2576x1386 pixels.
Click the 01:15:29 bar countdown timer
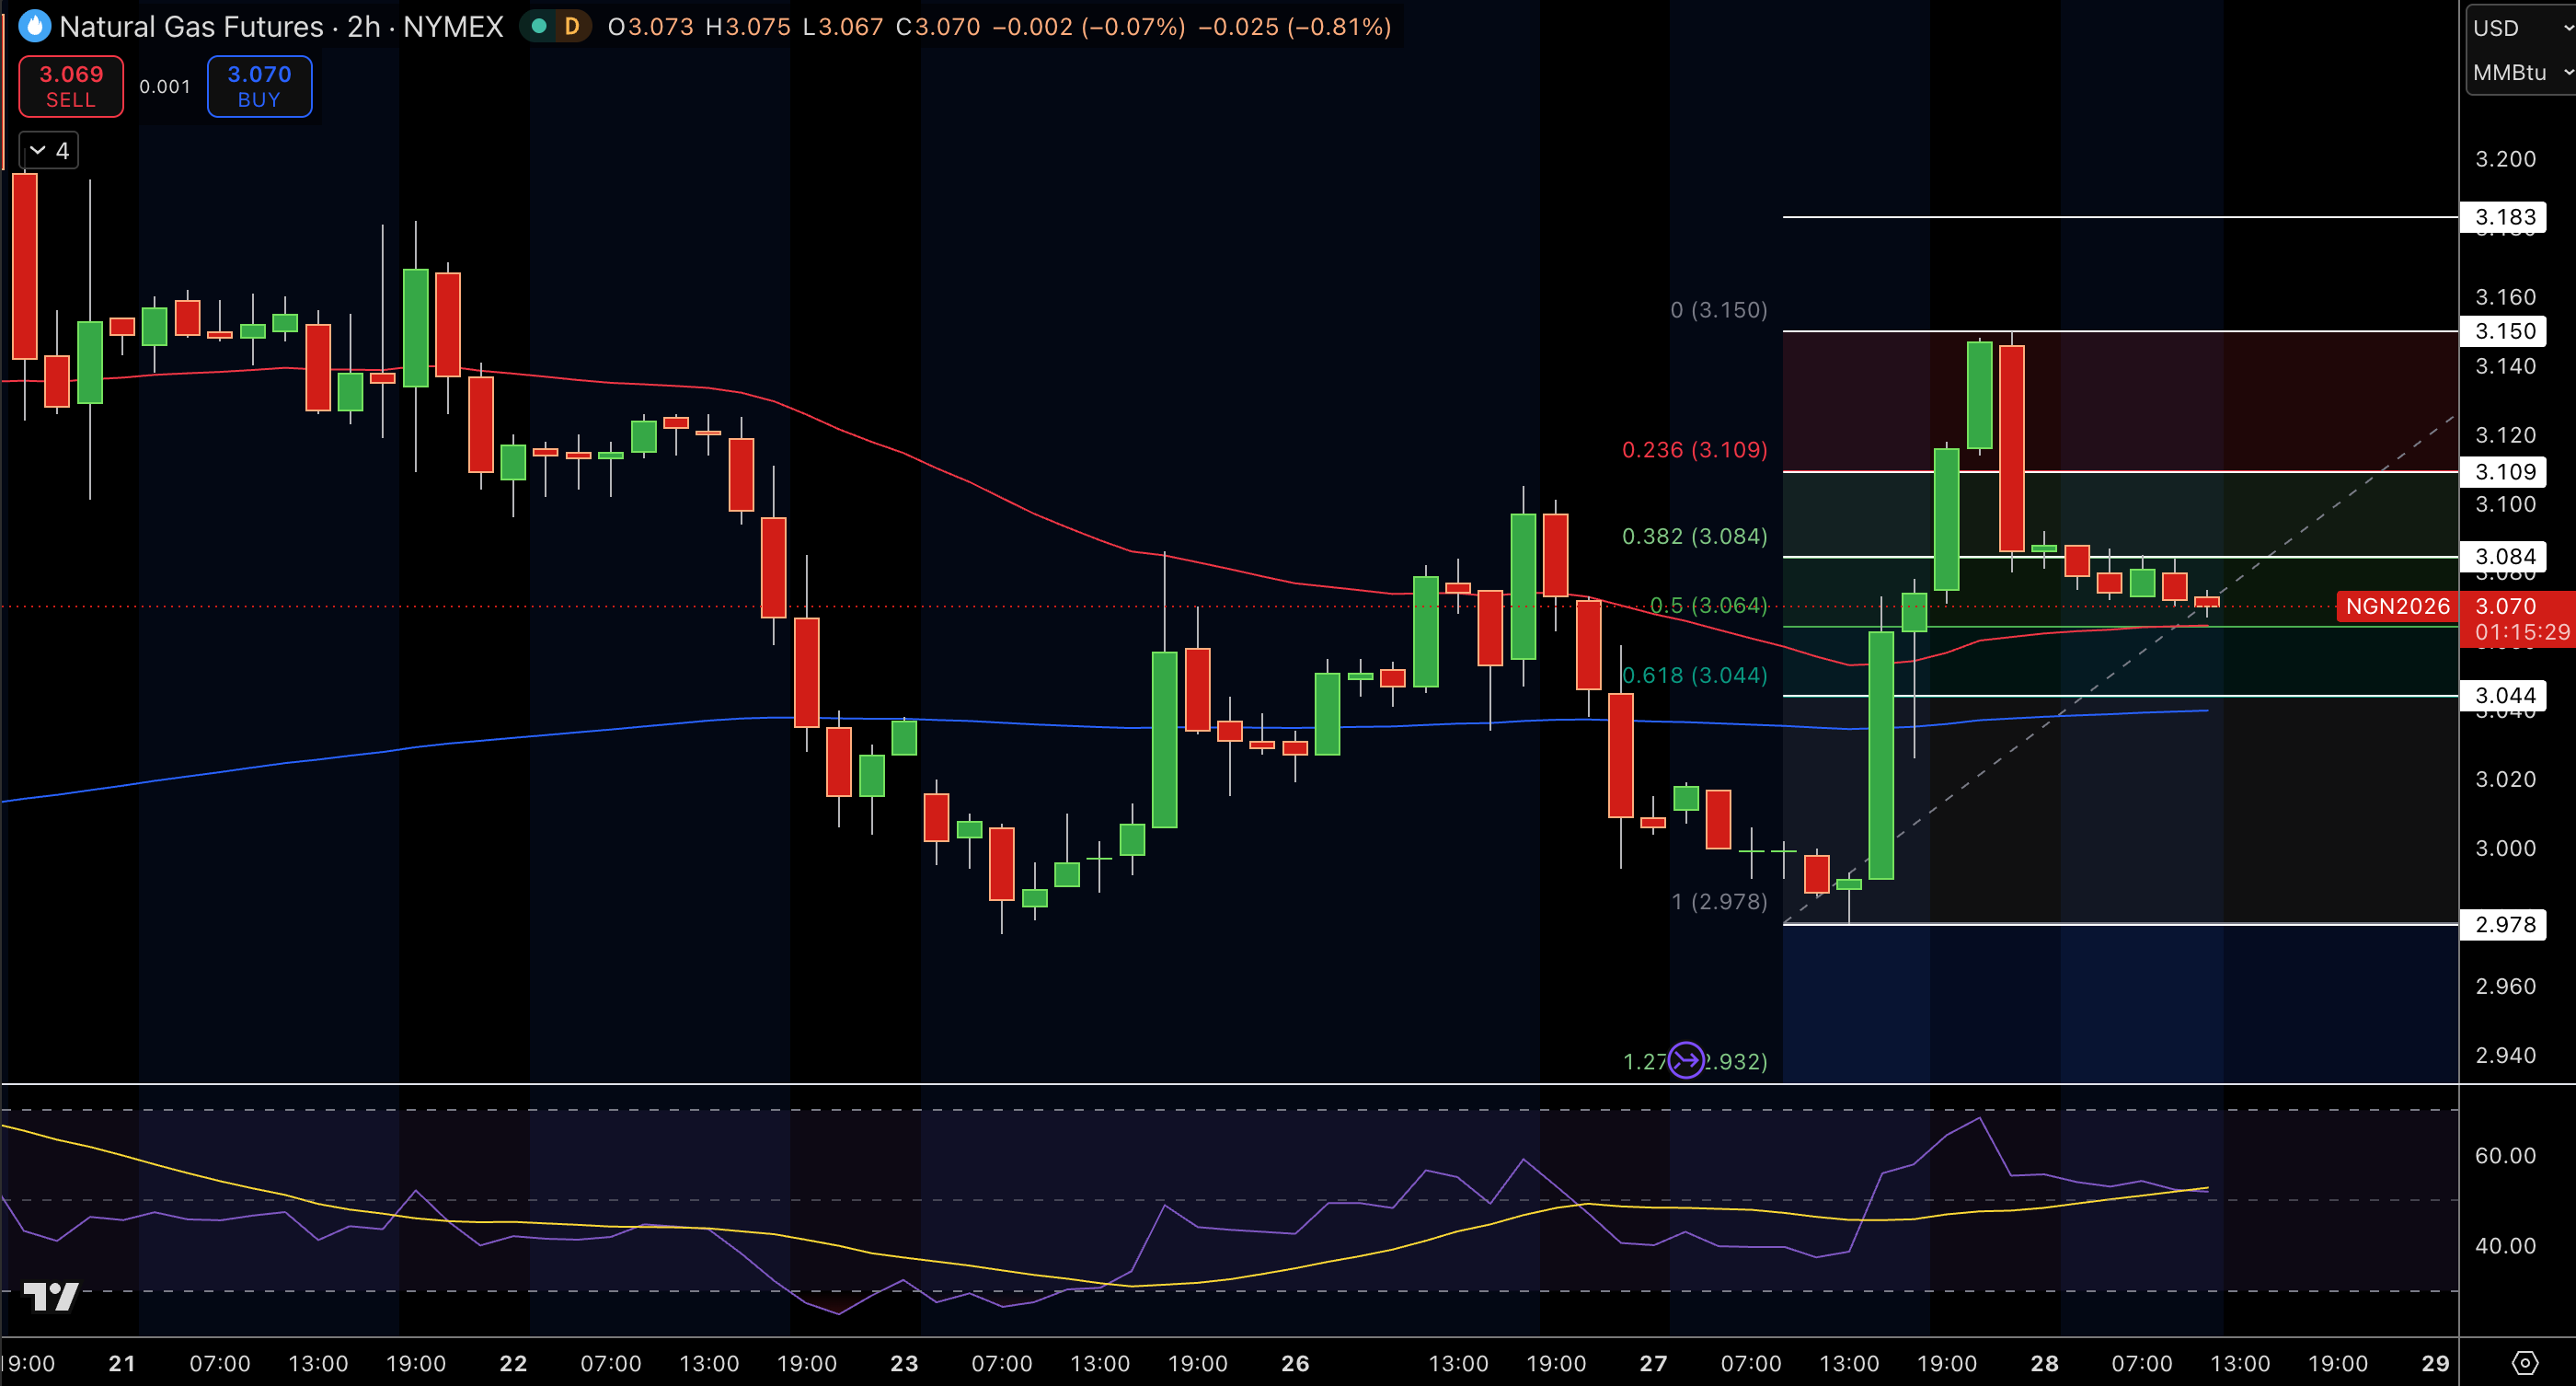coord(2521,632)
